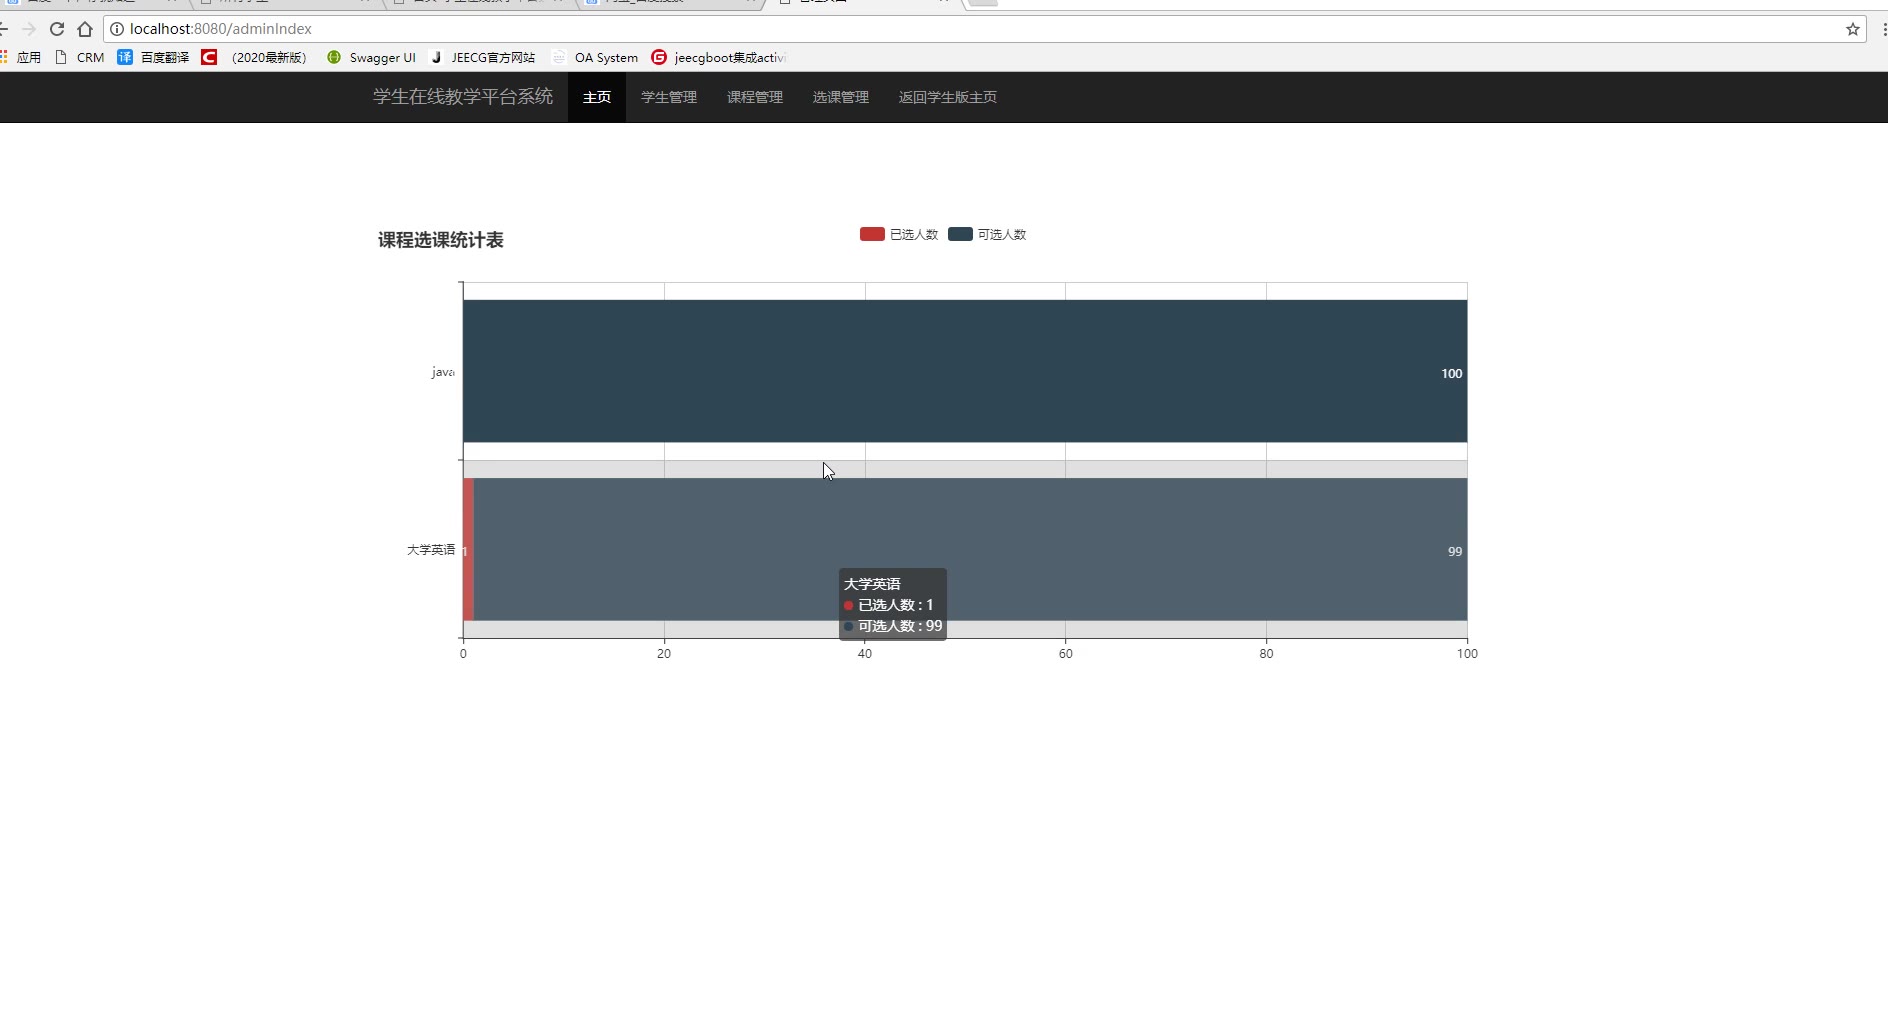
Task: Open the CRM bookmark
Action: [80, 57]
